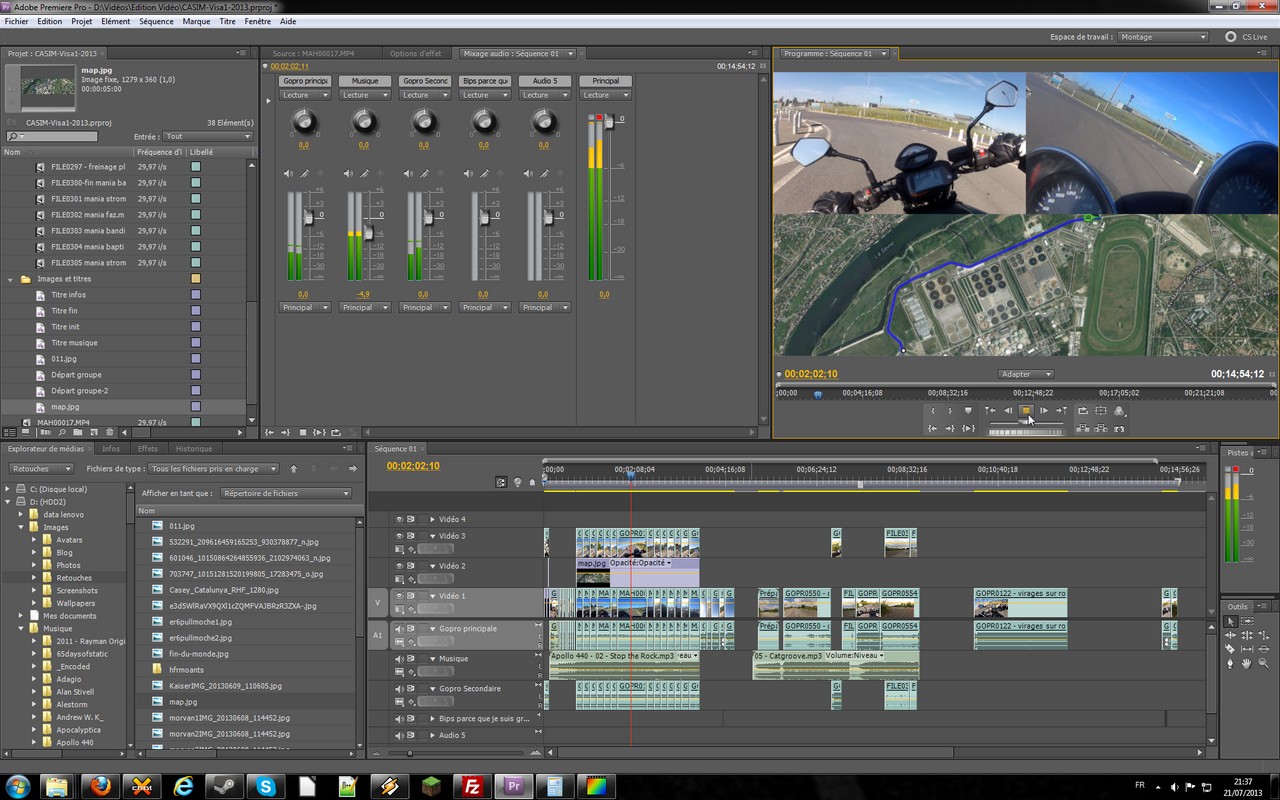The image size is (1280, 800).
Task: Click the trash icon in Project panel
Action: [110, 432]
